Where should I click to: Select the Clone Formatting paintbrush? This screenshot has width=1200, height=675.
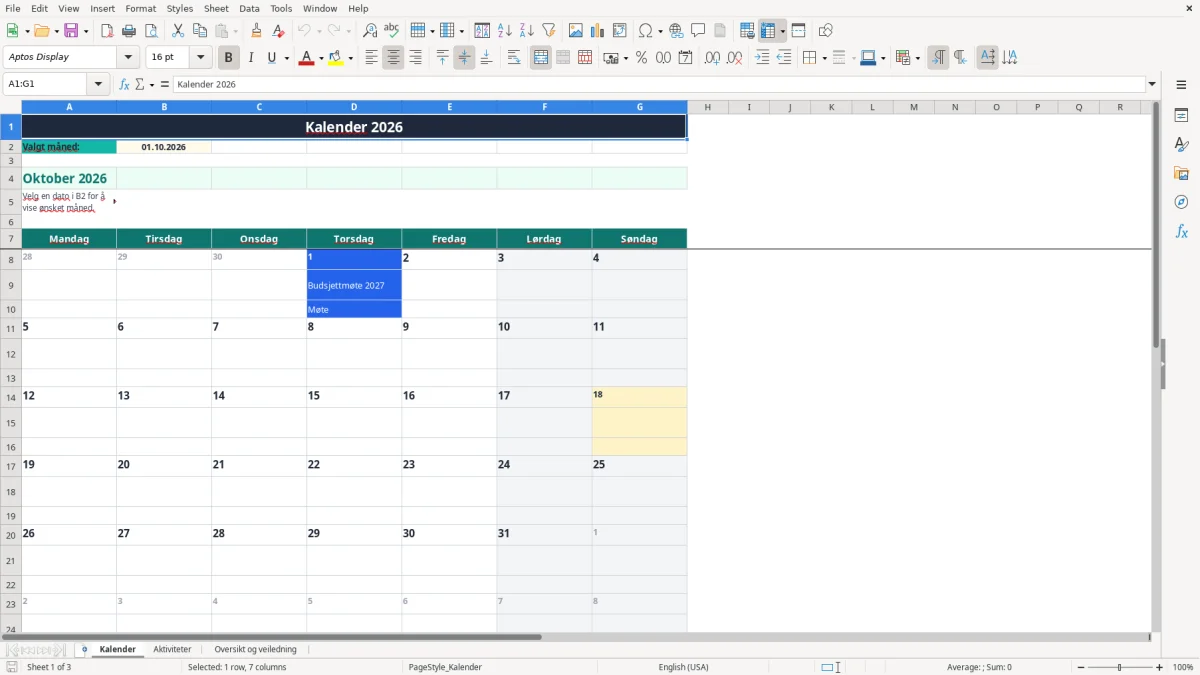257,31
